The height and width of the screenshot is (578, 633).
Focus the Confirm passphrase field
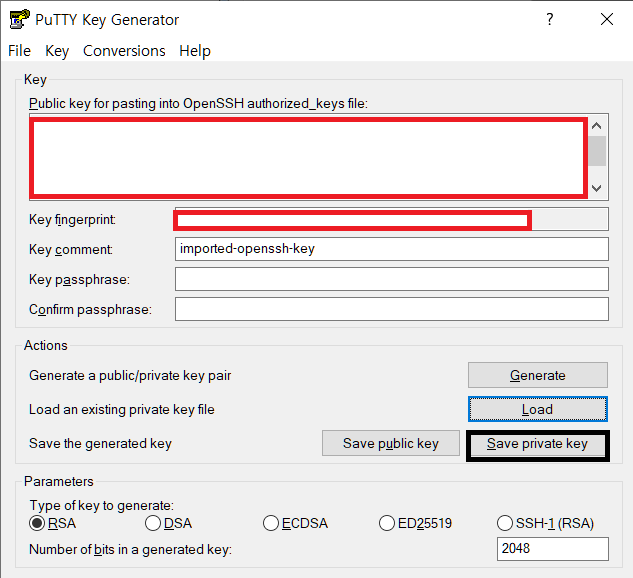[392, 309]
